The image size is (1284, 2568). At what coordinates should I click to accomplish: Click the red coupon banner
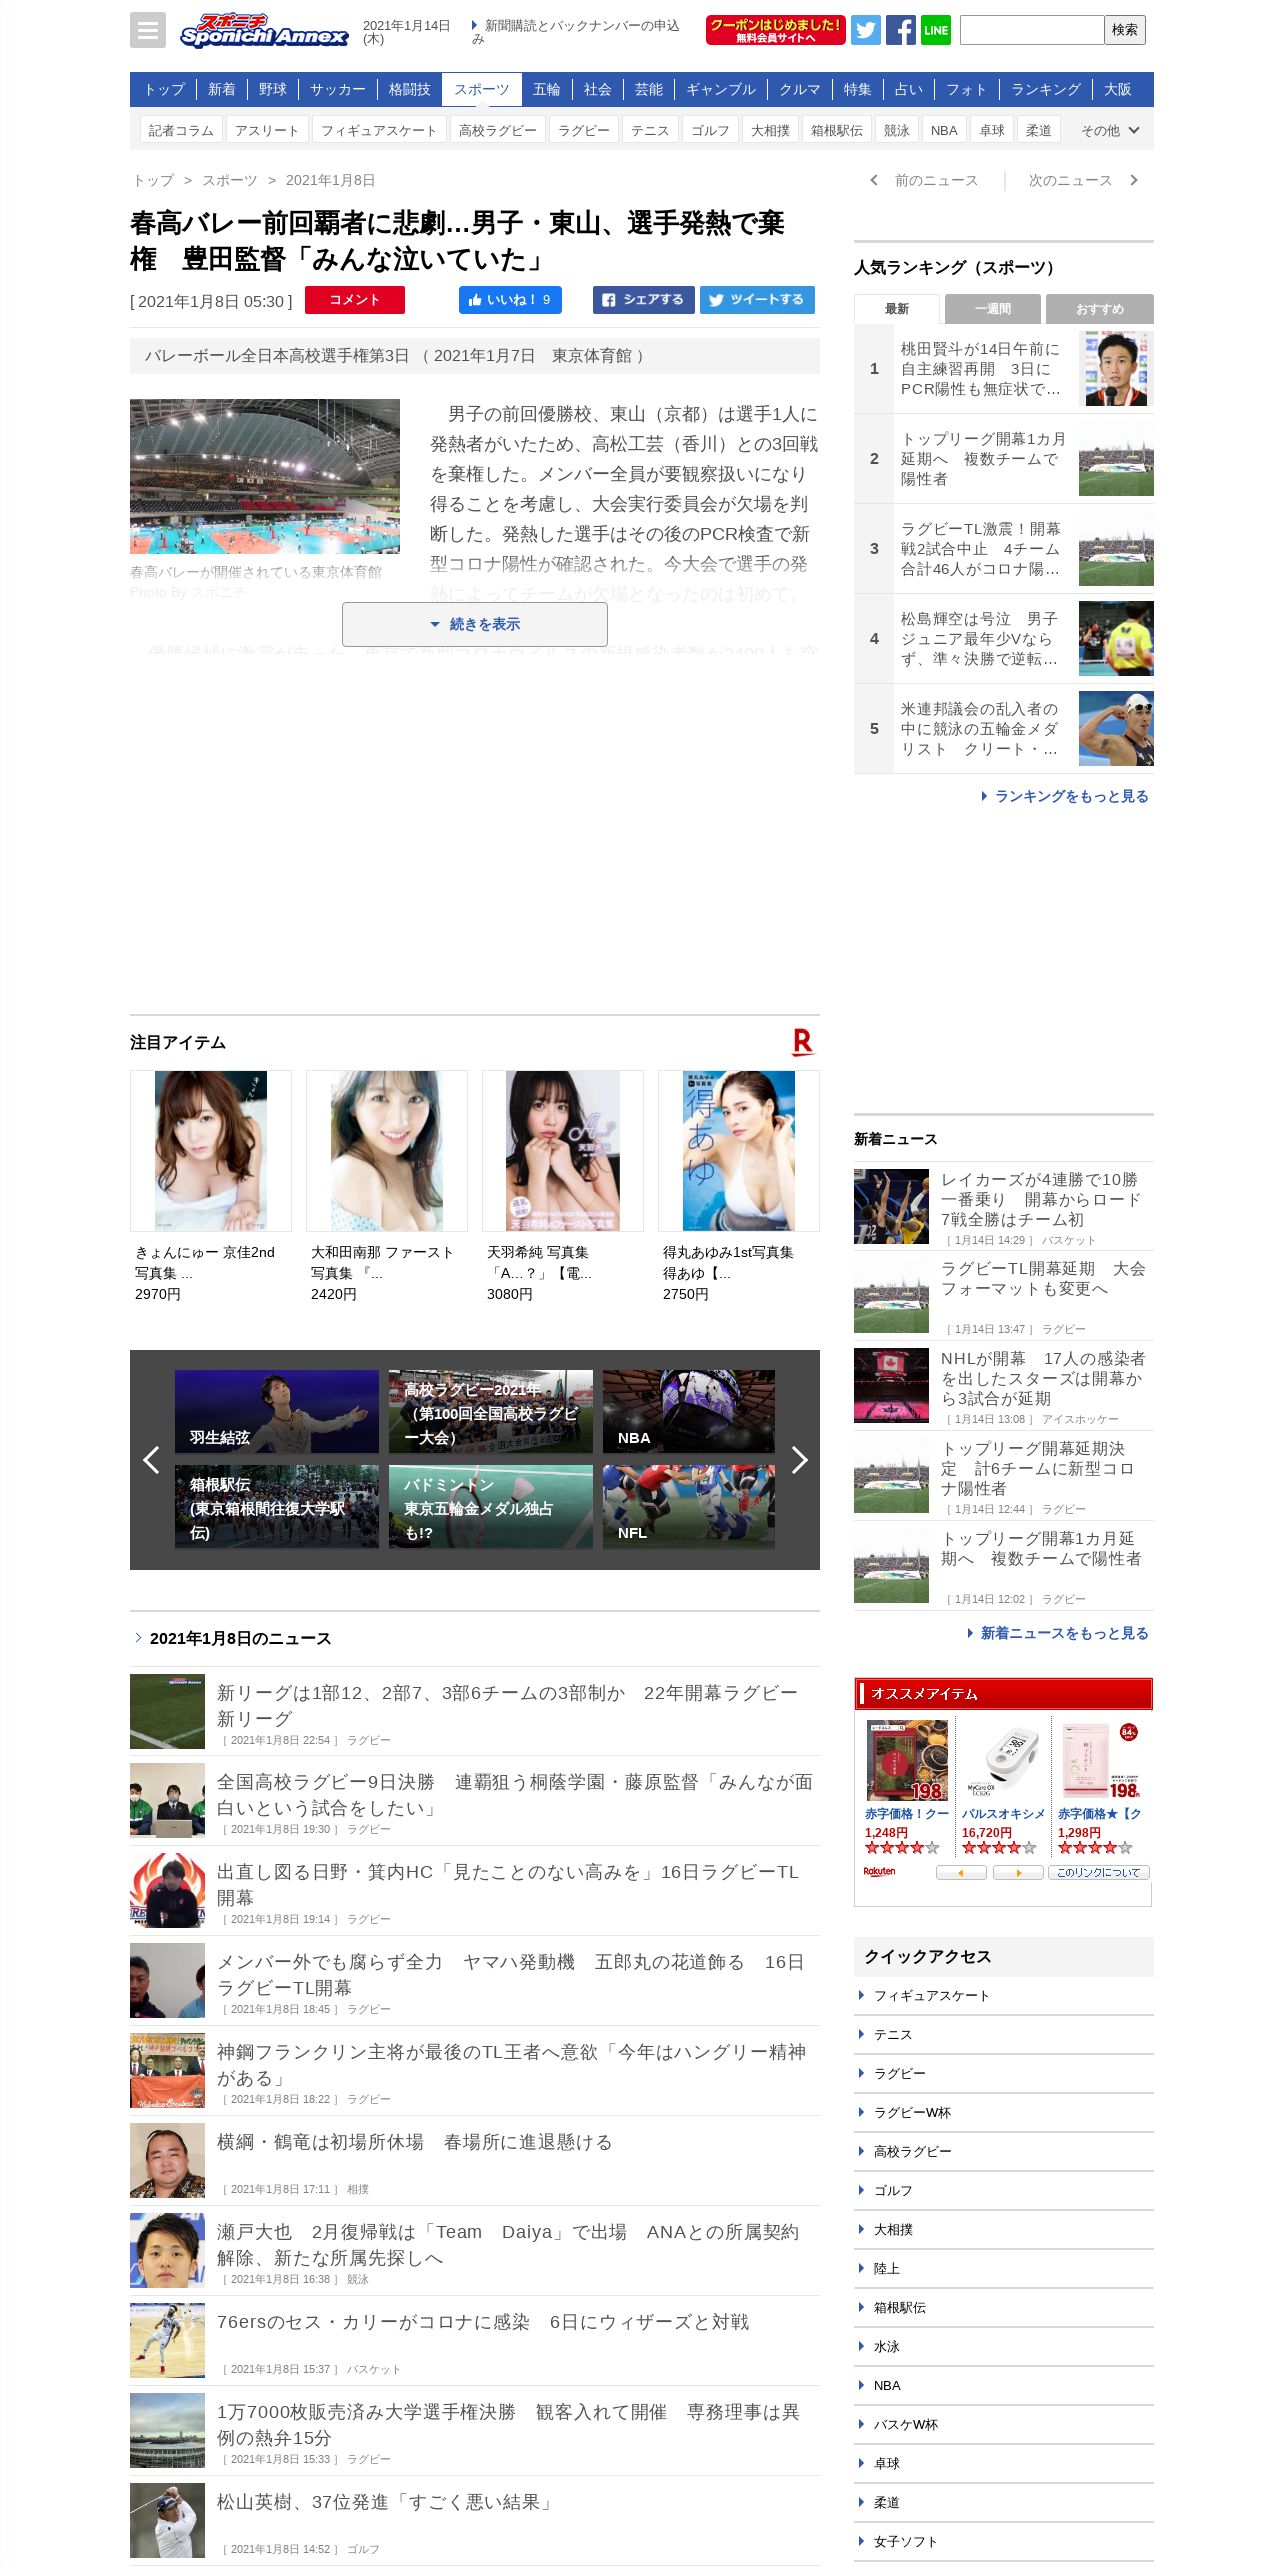click(775, 30)
